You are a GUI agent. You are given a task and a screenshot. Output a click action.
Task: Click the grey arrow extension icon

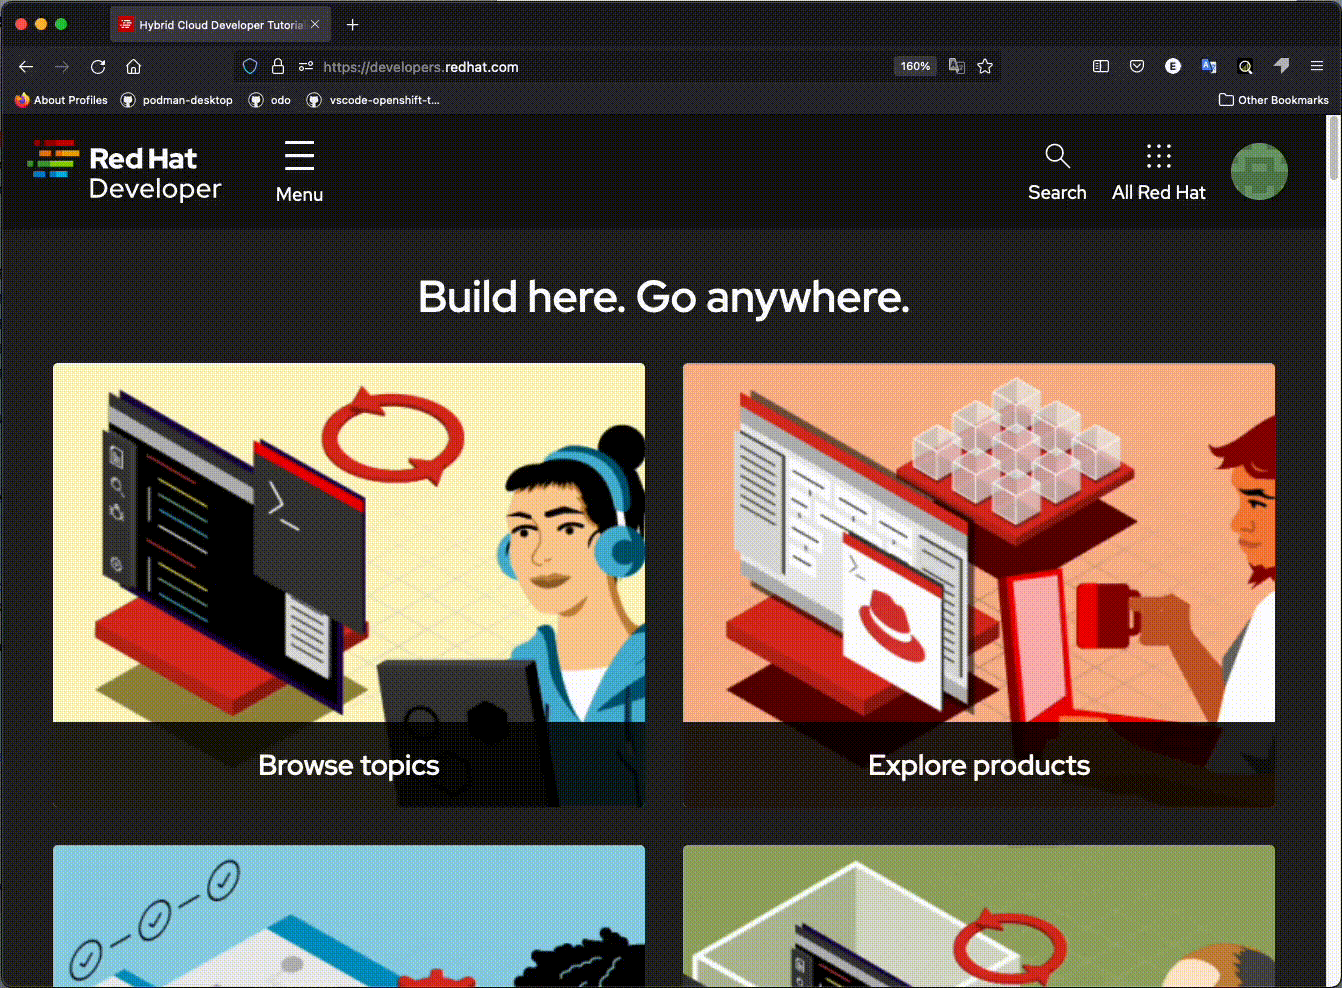(x=1281, y=66)
